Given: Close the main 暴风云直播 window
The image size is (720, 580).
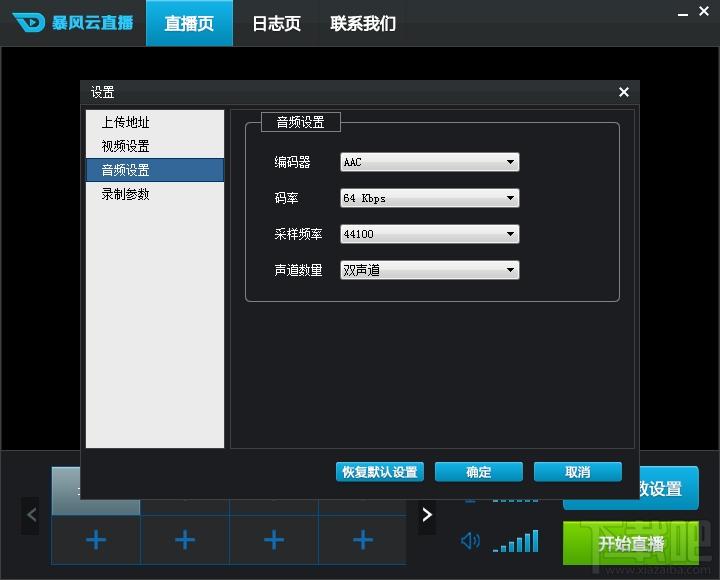Looking at the screenshot, I should point(703,11).
